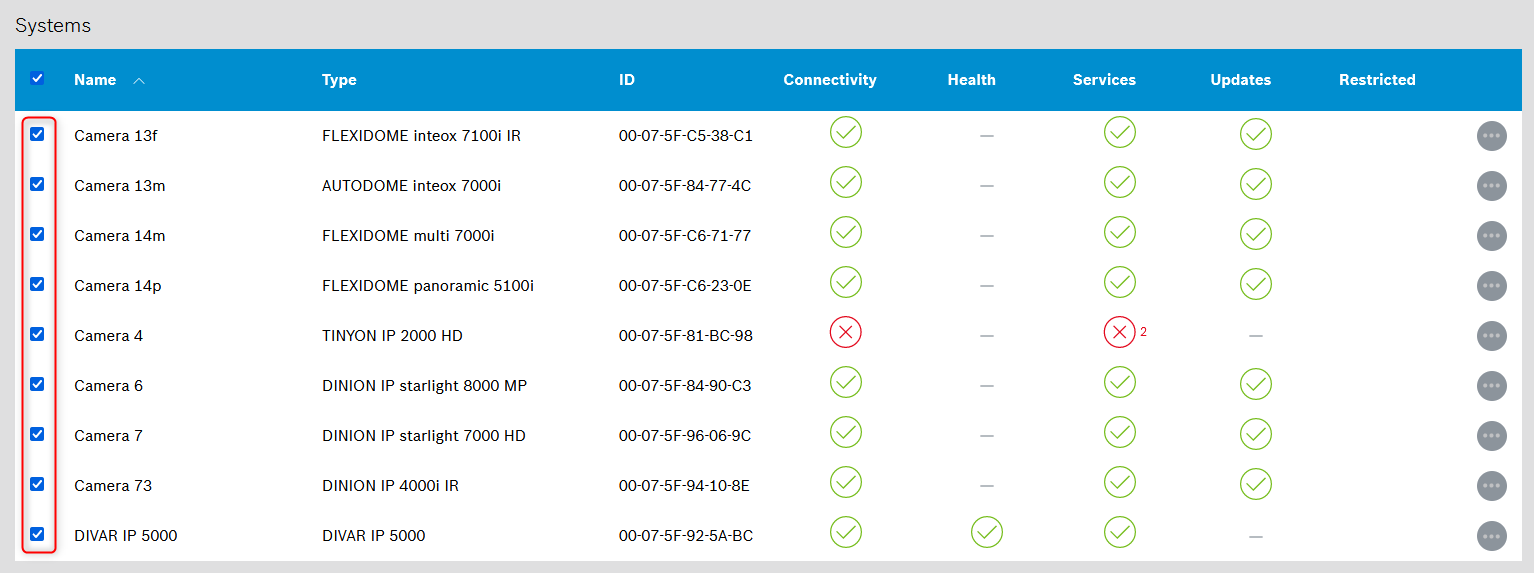Click the services checkmark for Camera 73
The width and height of the screenshot is (1534, 573).
pyautogui.click(x=1119, y=482)
